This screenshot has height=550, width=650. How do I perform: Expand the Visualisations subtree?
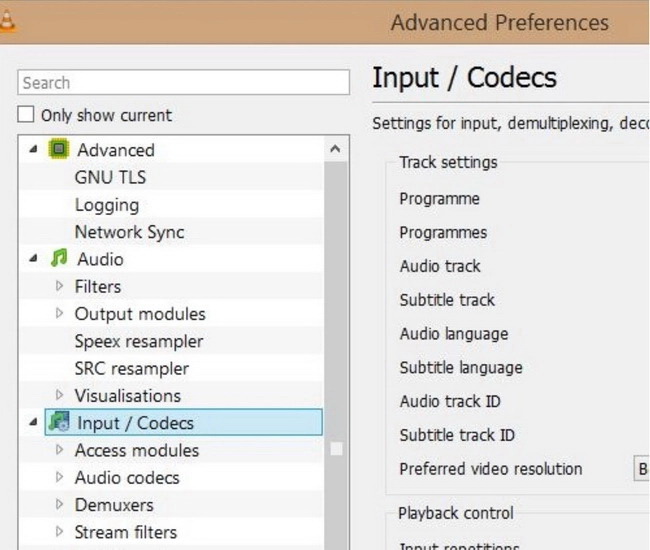(60, 396)
